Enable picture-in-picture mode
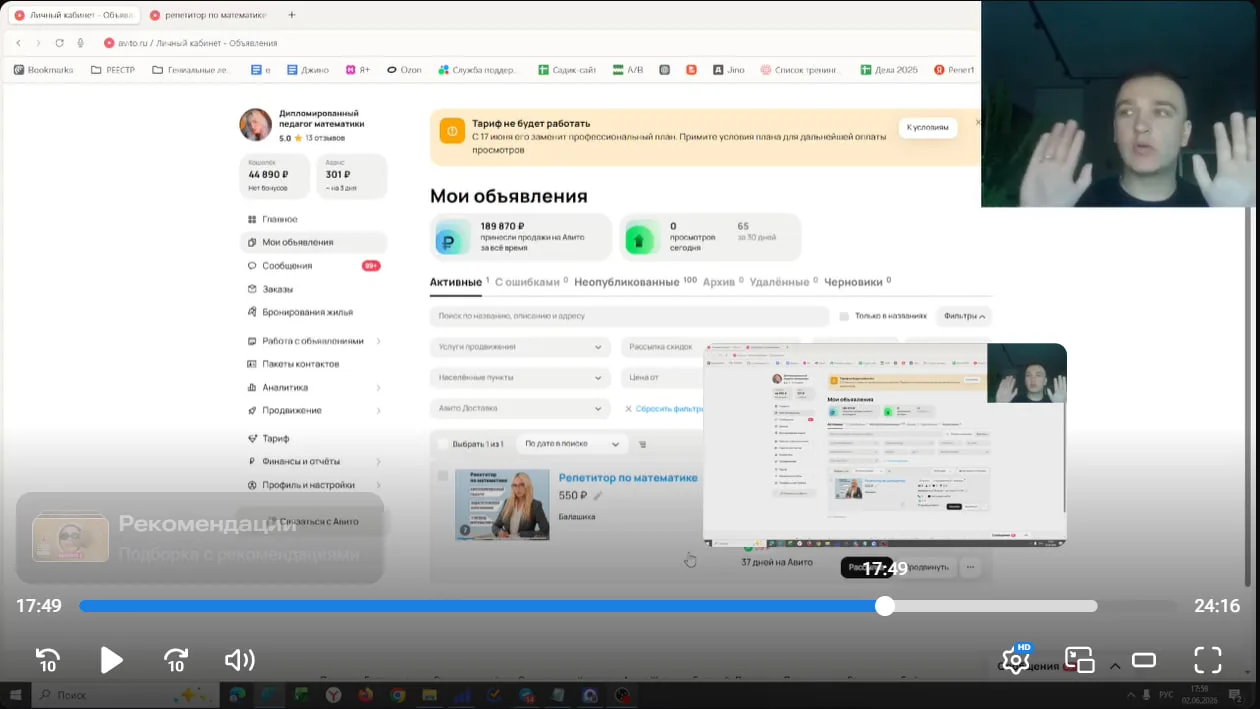The height and width of the screenshot is (709, 1260). pos(1080,660)
